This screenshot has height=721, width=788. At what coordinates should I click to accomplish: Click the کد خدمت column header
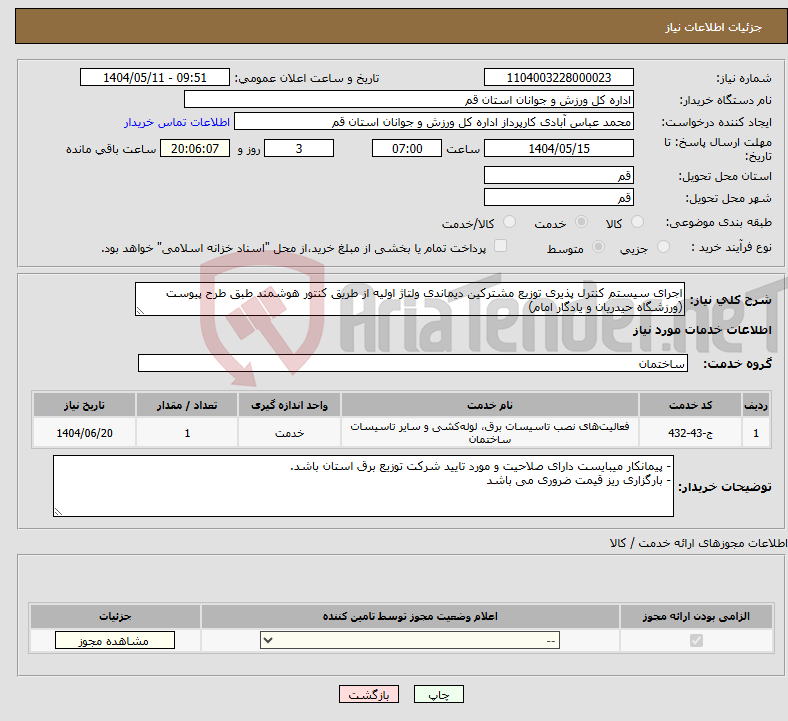[691, 405]
